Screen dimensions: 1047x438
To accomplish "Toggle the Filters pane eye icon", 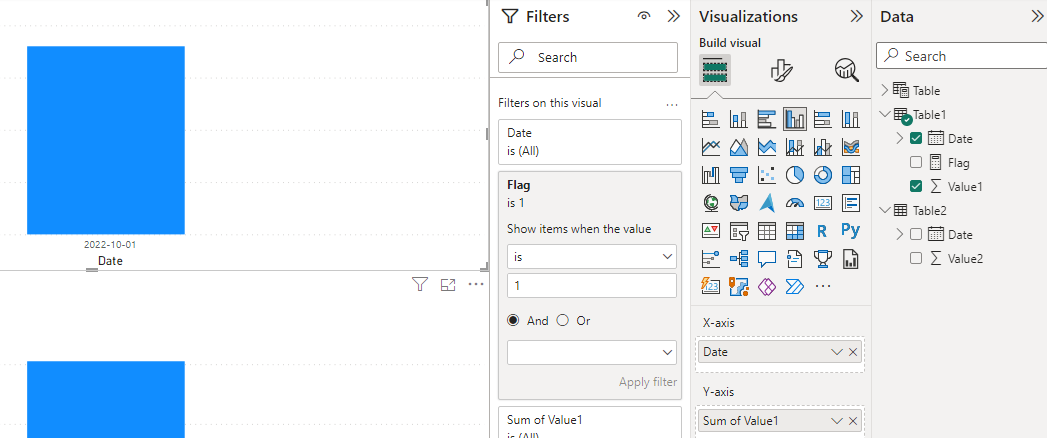I will pyautogui.click(x=644, y=16).
